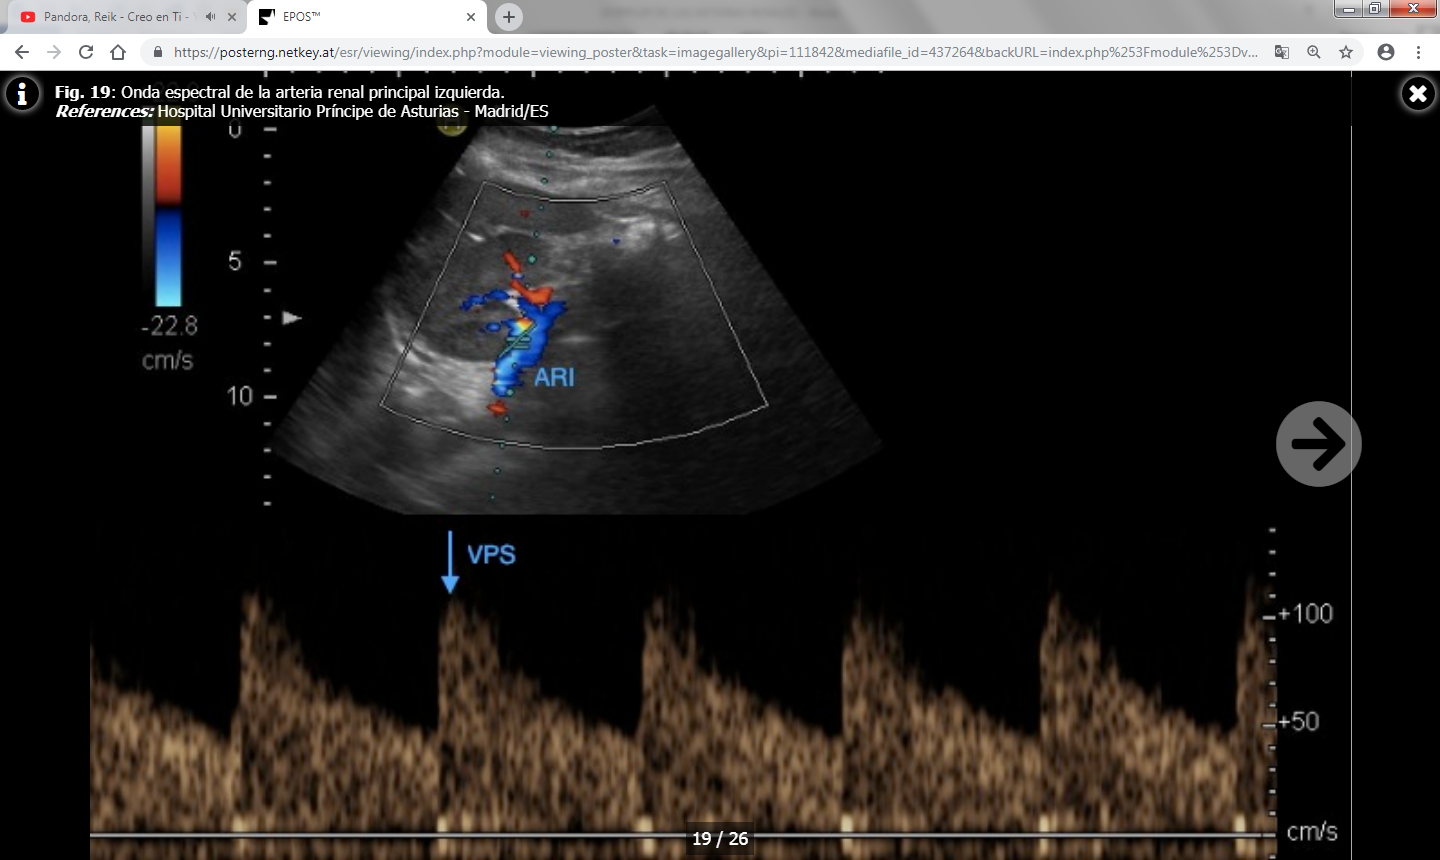
Task: Open a new browser tab
Action: [509, 17]
